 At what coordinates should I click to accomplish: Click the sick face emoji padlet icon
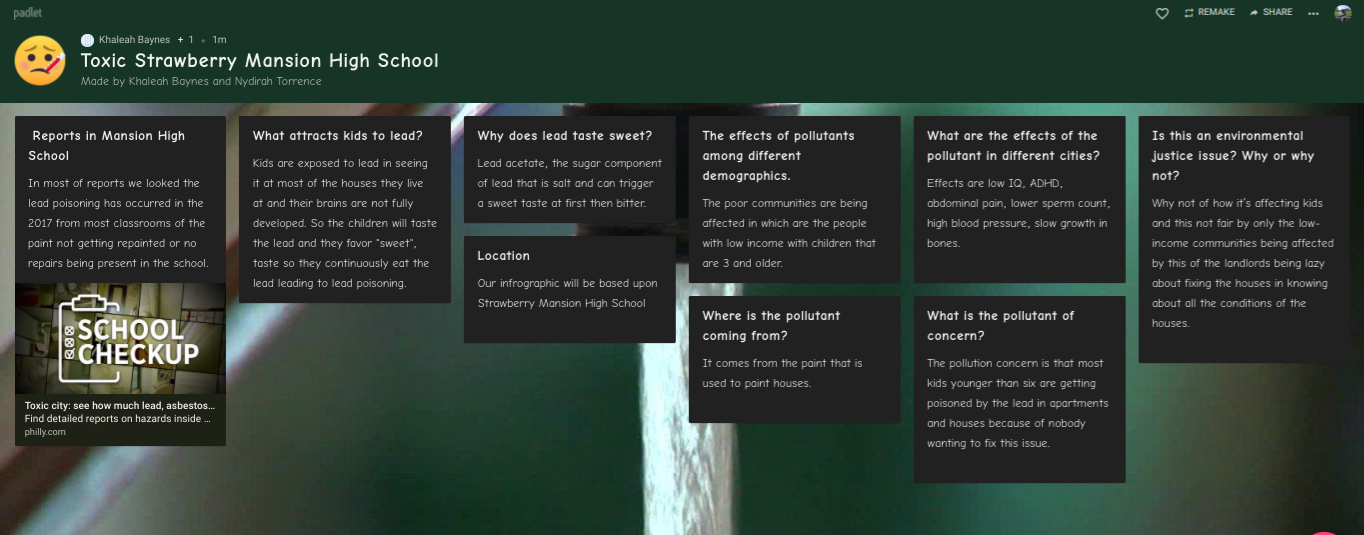[x=40, y=60]
